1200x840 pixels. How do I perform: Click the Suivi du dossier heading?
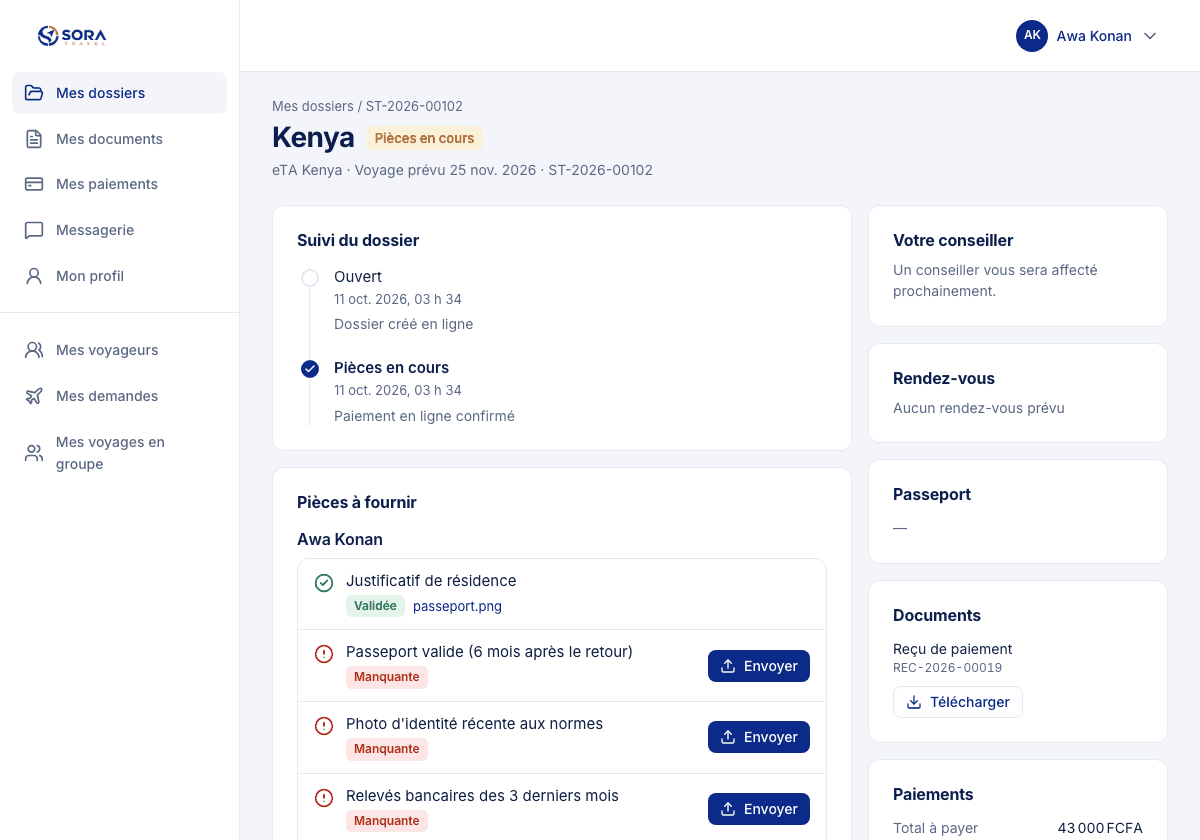point(358,241)
